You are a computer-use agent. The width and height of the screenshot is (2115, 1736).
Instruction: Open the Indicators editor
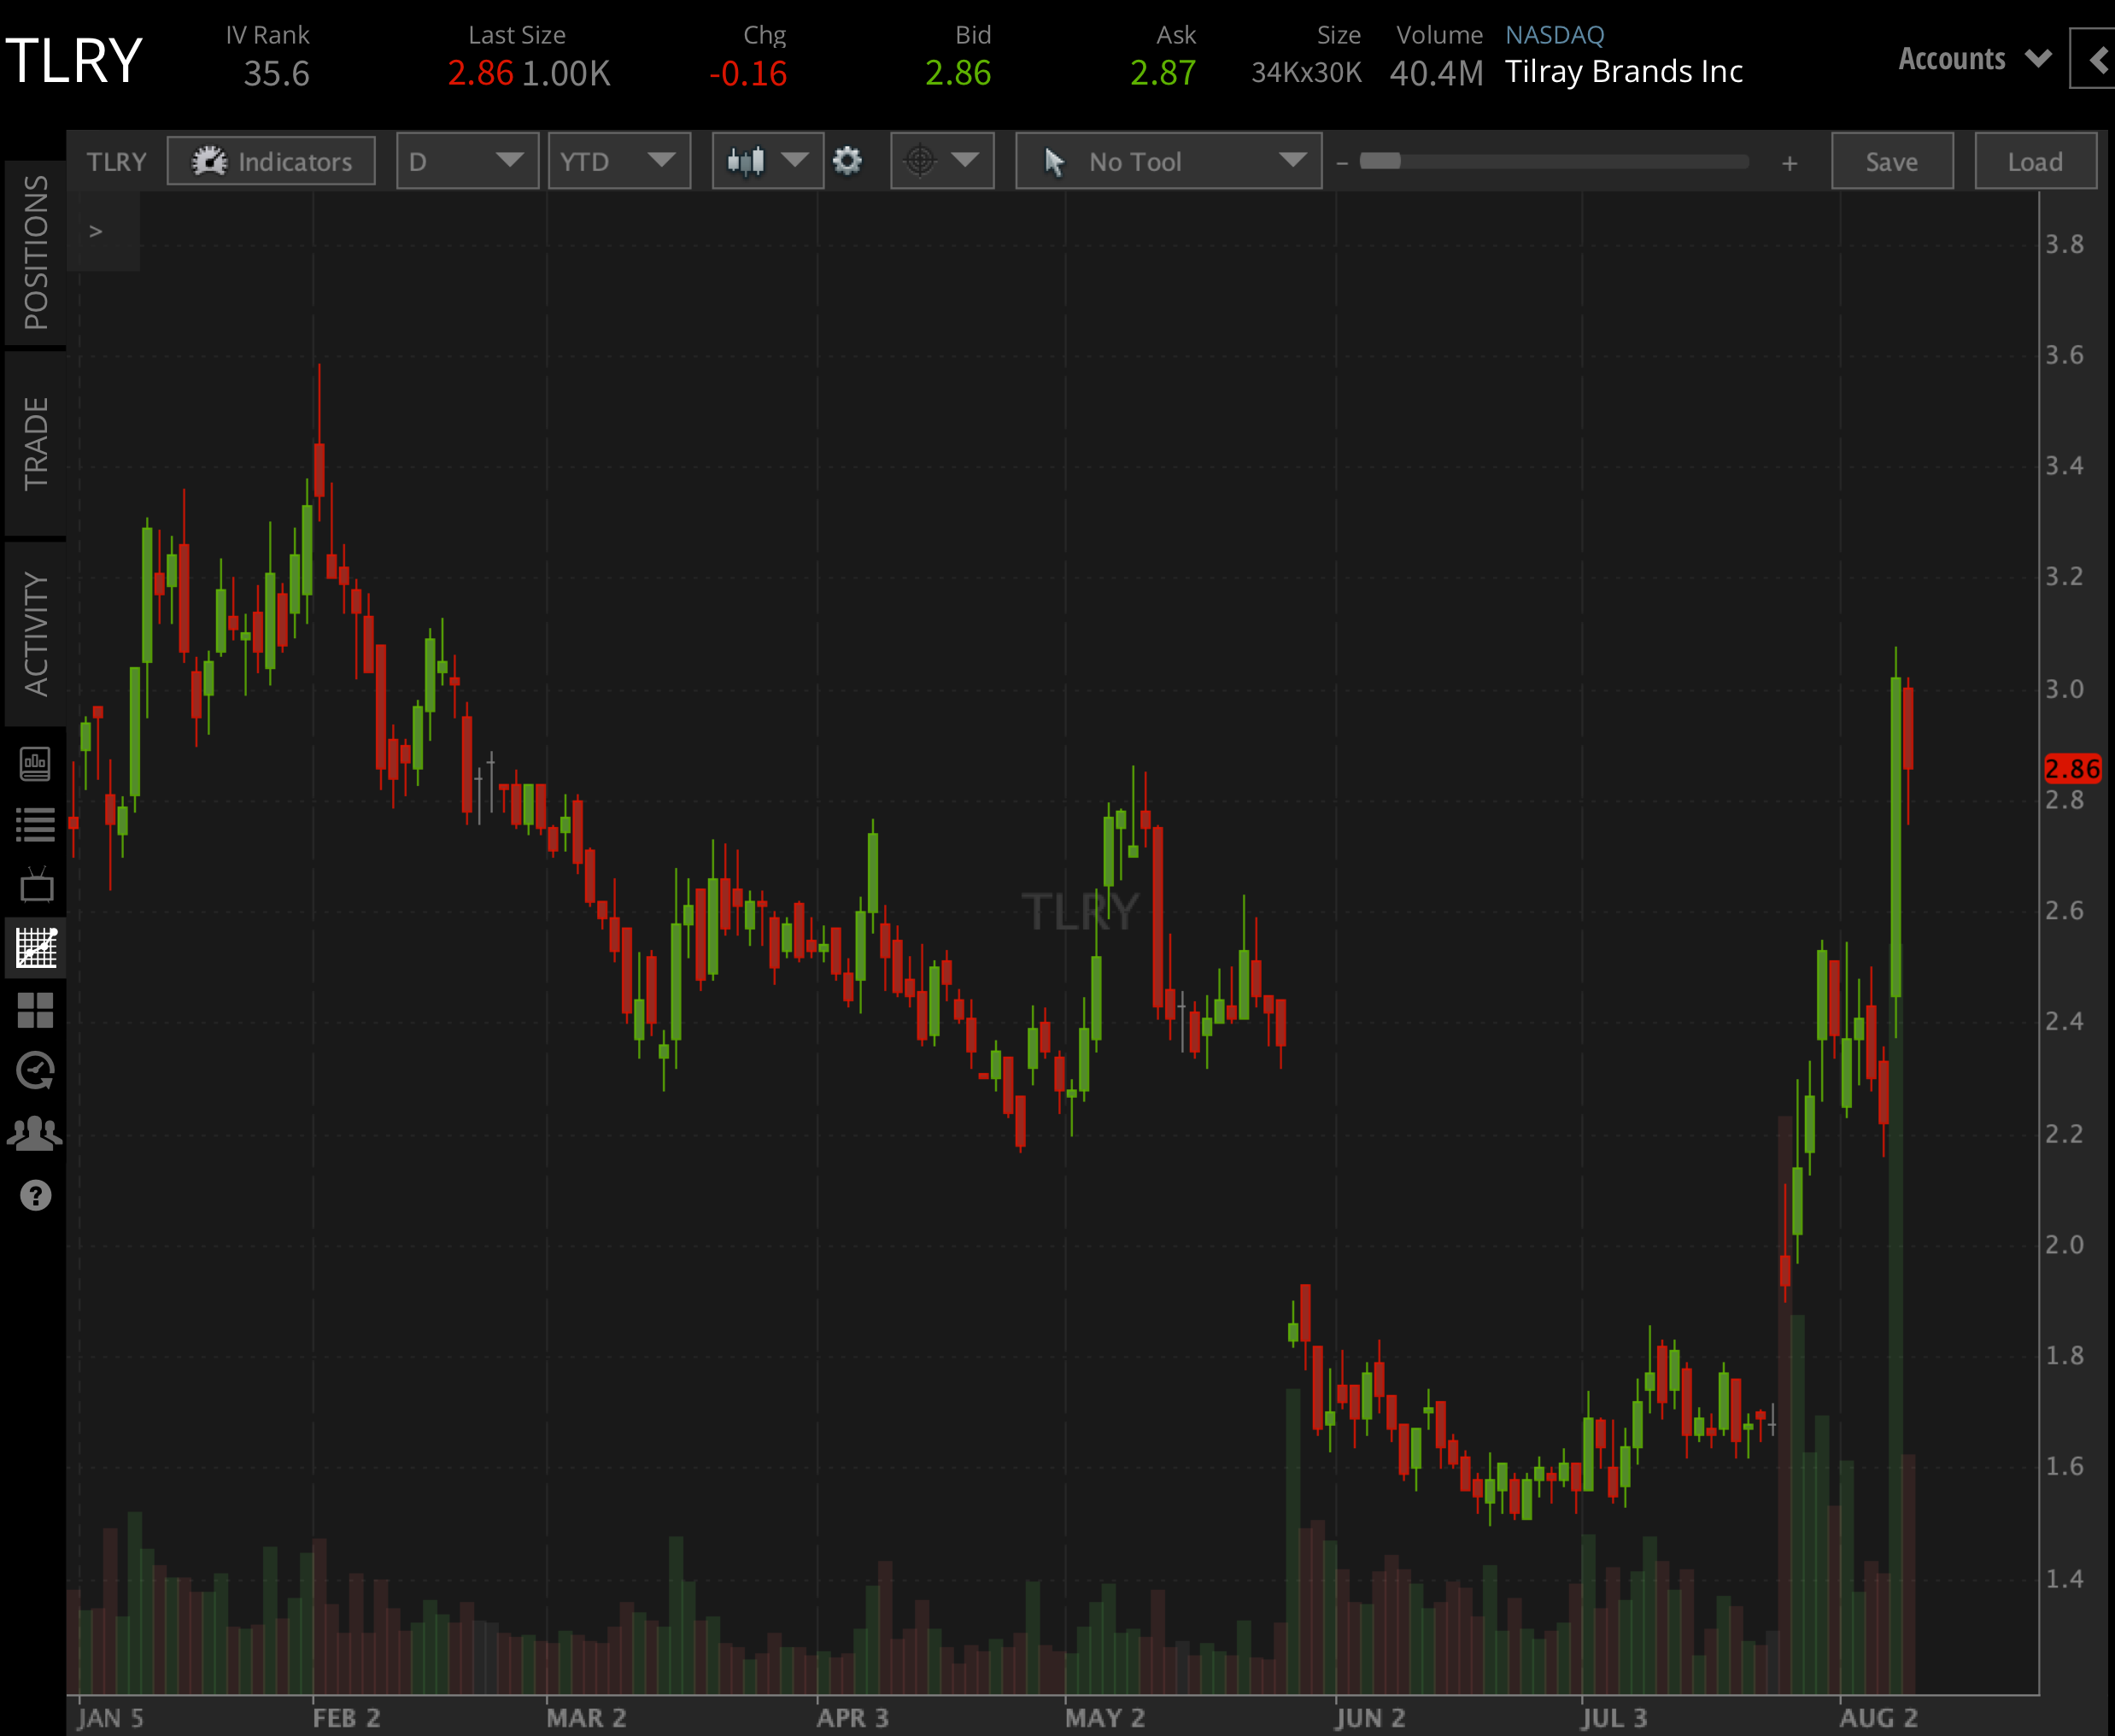270,160
